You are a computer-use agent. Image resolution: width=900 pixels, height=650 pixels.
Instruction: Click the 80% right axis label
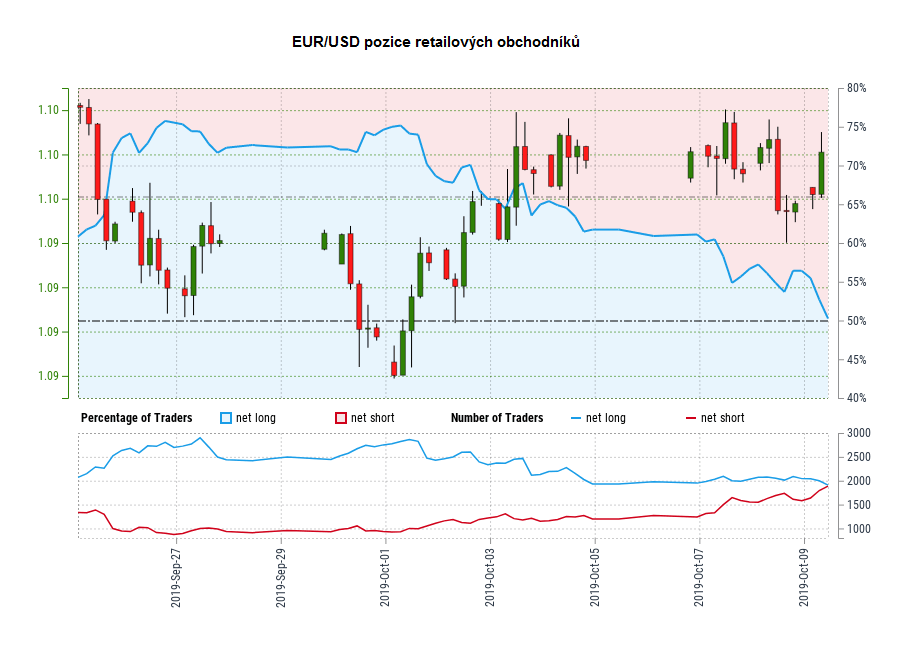[856, 88]
